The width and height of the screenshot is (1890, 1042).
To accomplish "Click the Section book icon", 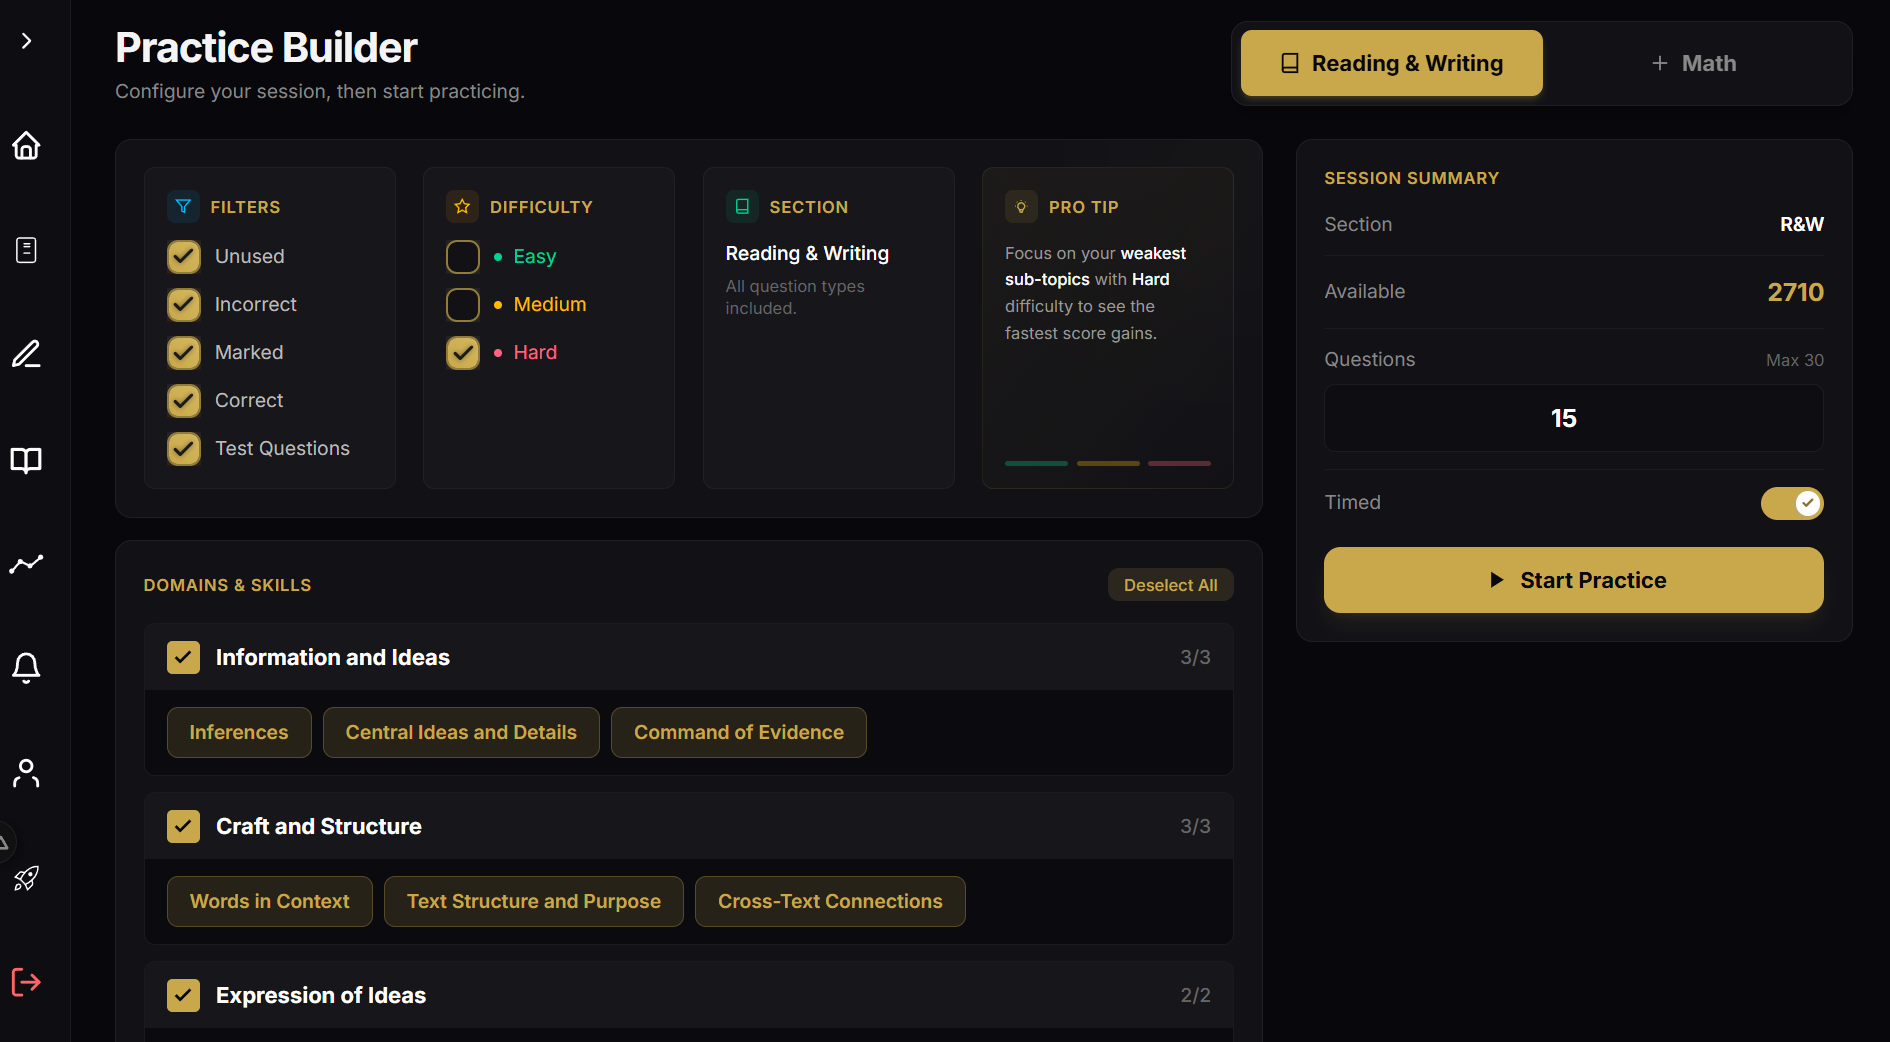I will click(742, 206).
